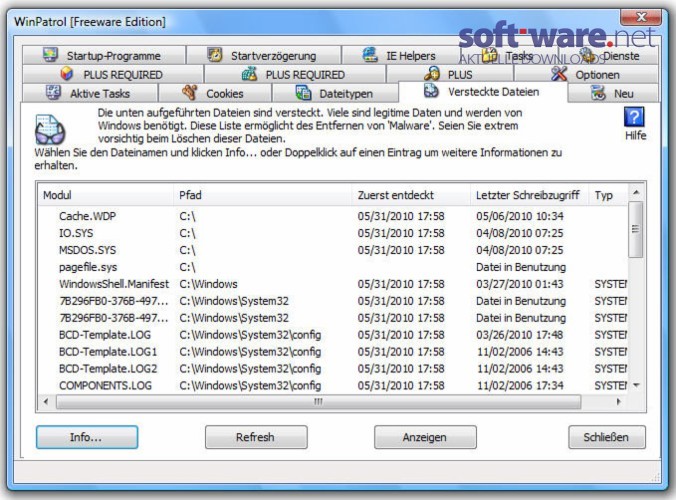
Task: Sort list by Modul column header
Action: pyautogui.click(x=106, y=195)
